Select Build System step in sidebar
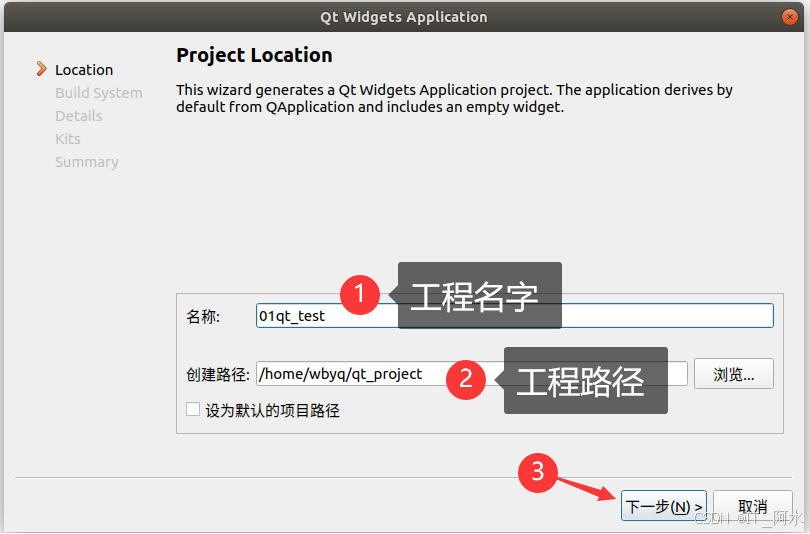810x534 pixels. (x=98, y=93)
